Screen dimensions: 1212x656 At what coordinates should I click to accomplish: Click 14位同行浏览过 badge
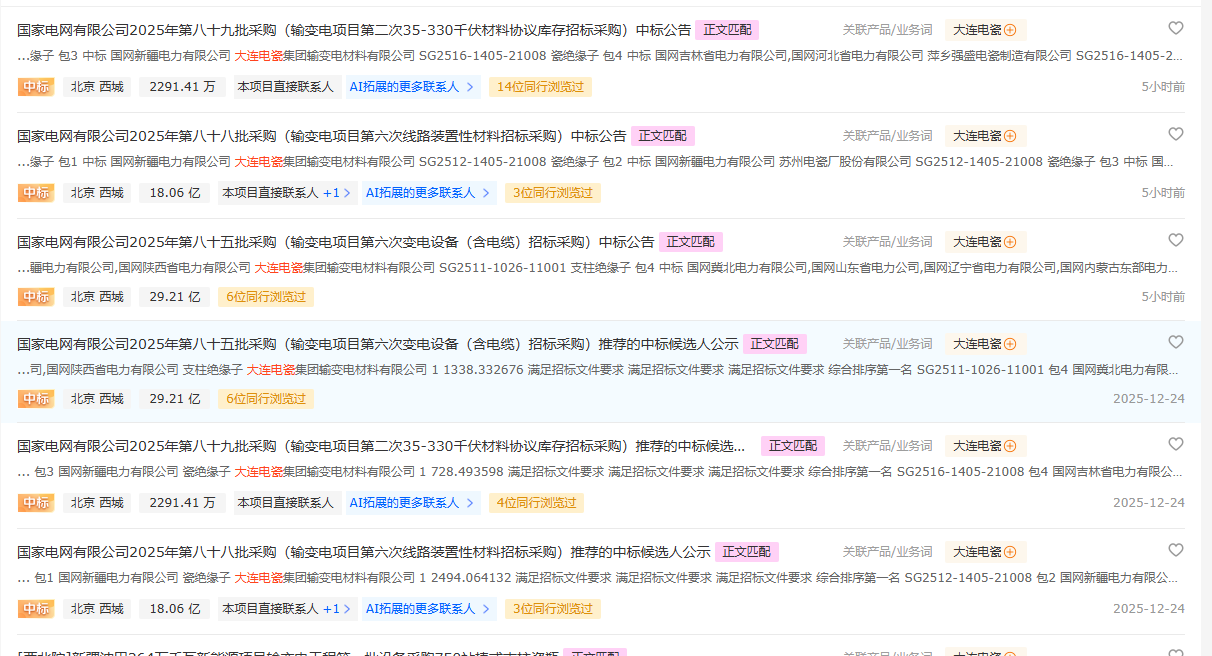point(540,87)
